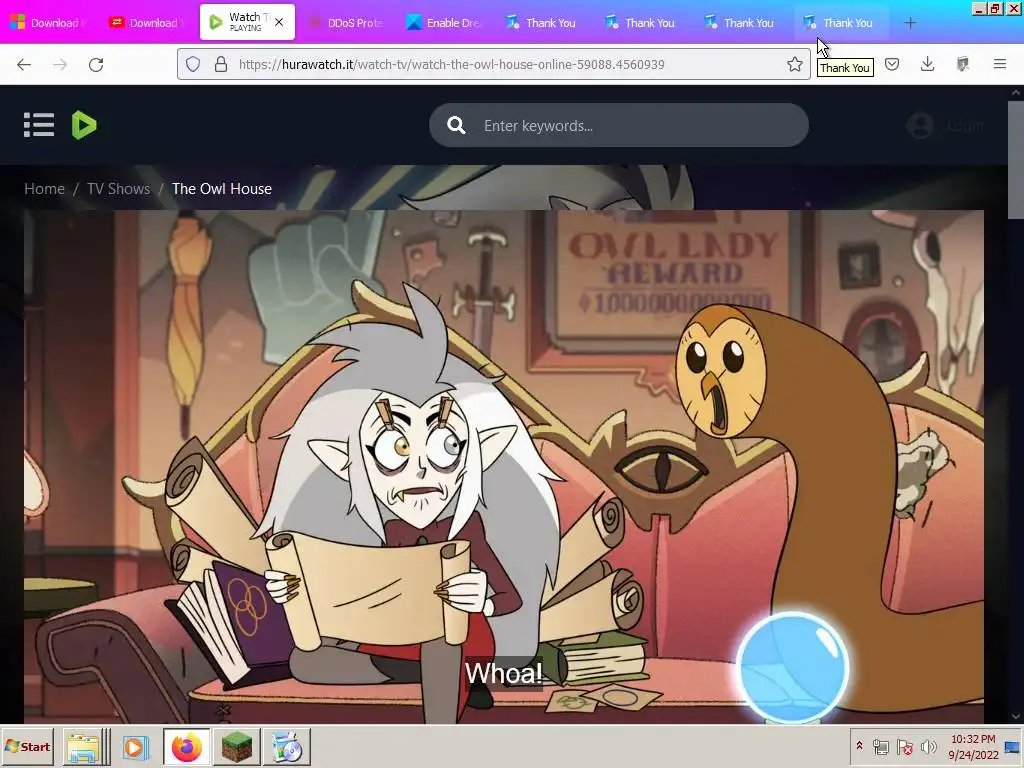Screen dimensions: 1024x768
Task: Launch media player from taskbar
Action: (x=135, y=747)
